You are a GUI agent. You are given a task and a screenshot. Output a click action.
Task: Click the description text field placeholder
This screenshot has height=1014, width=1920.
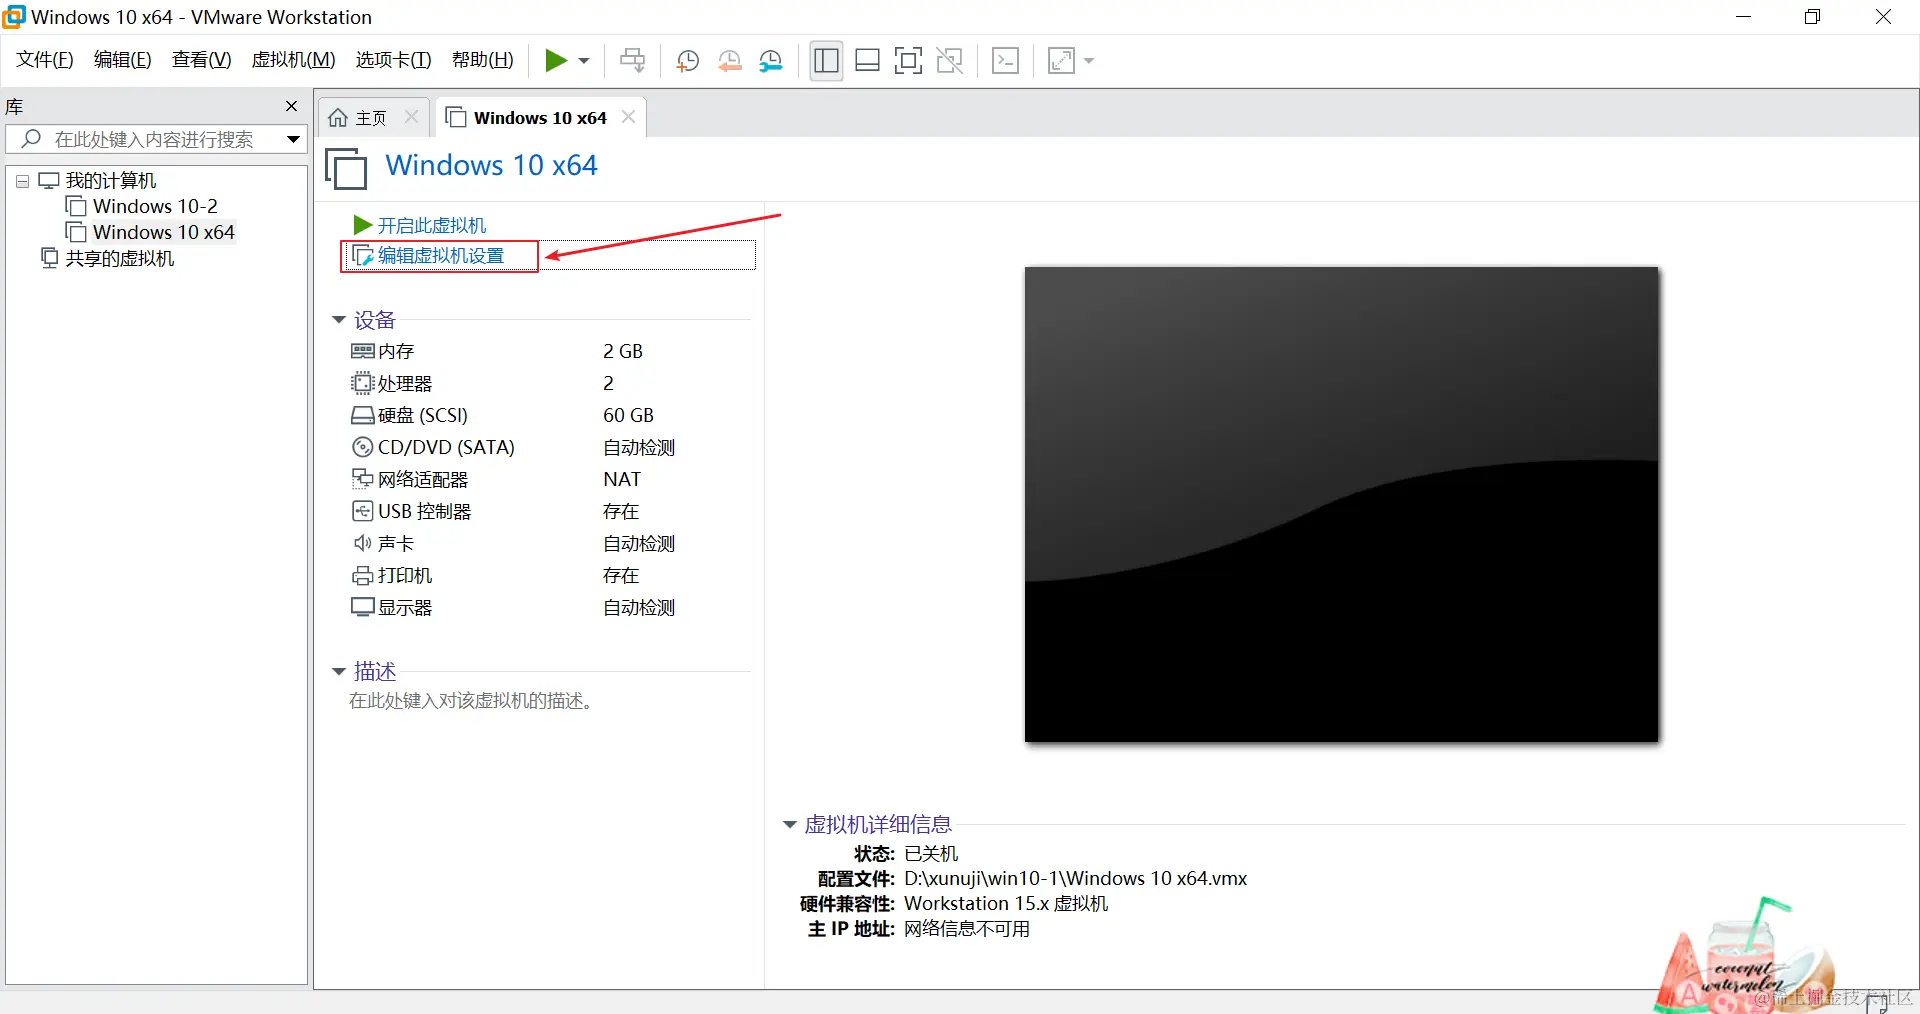pyautogui.click(x=471, y=701)
